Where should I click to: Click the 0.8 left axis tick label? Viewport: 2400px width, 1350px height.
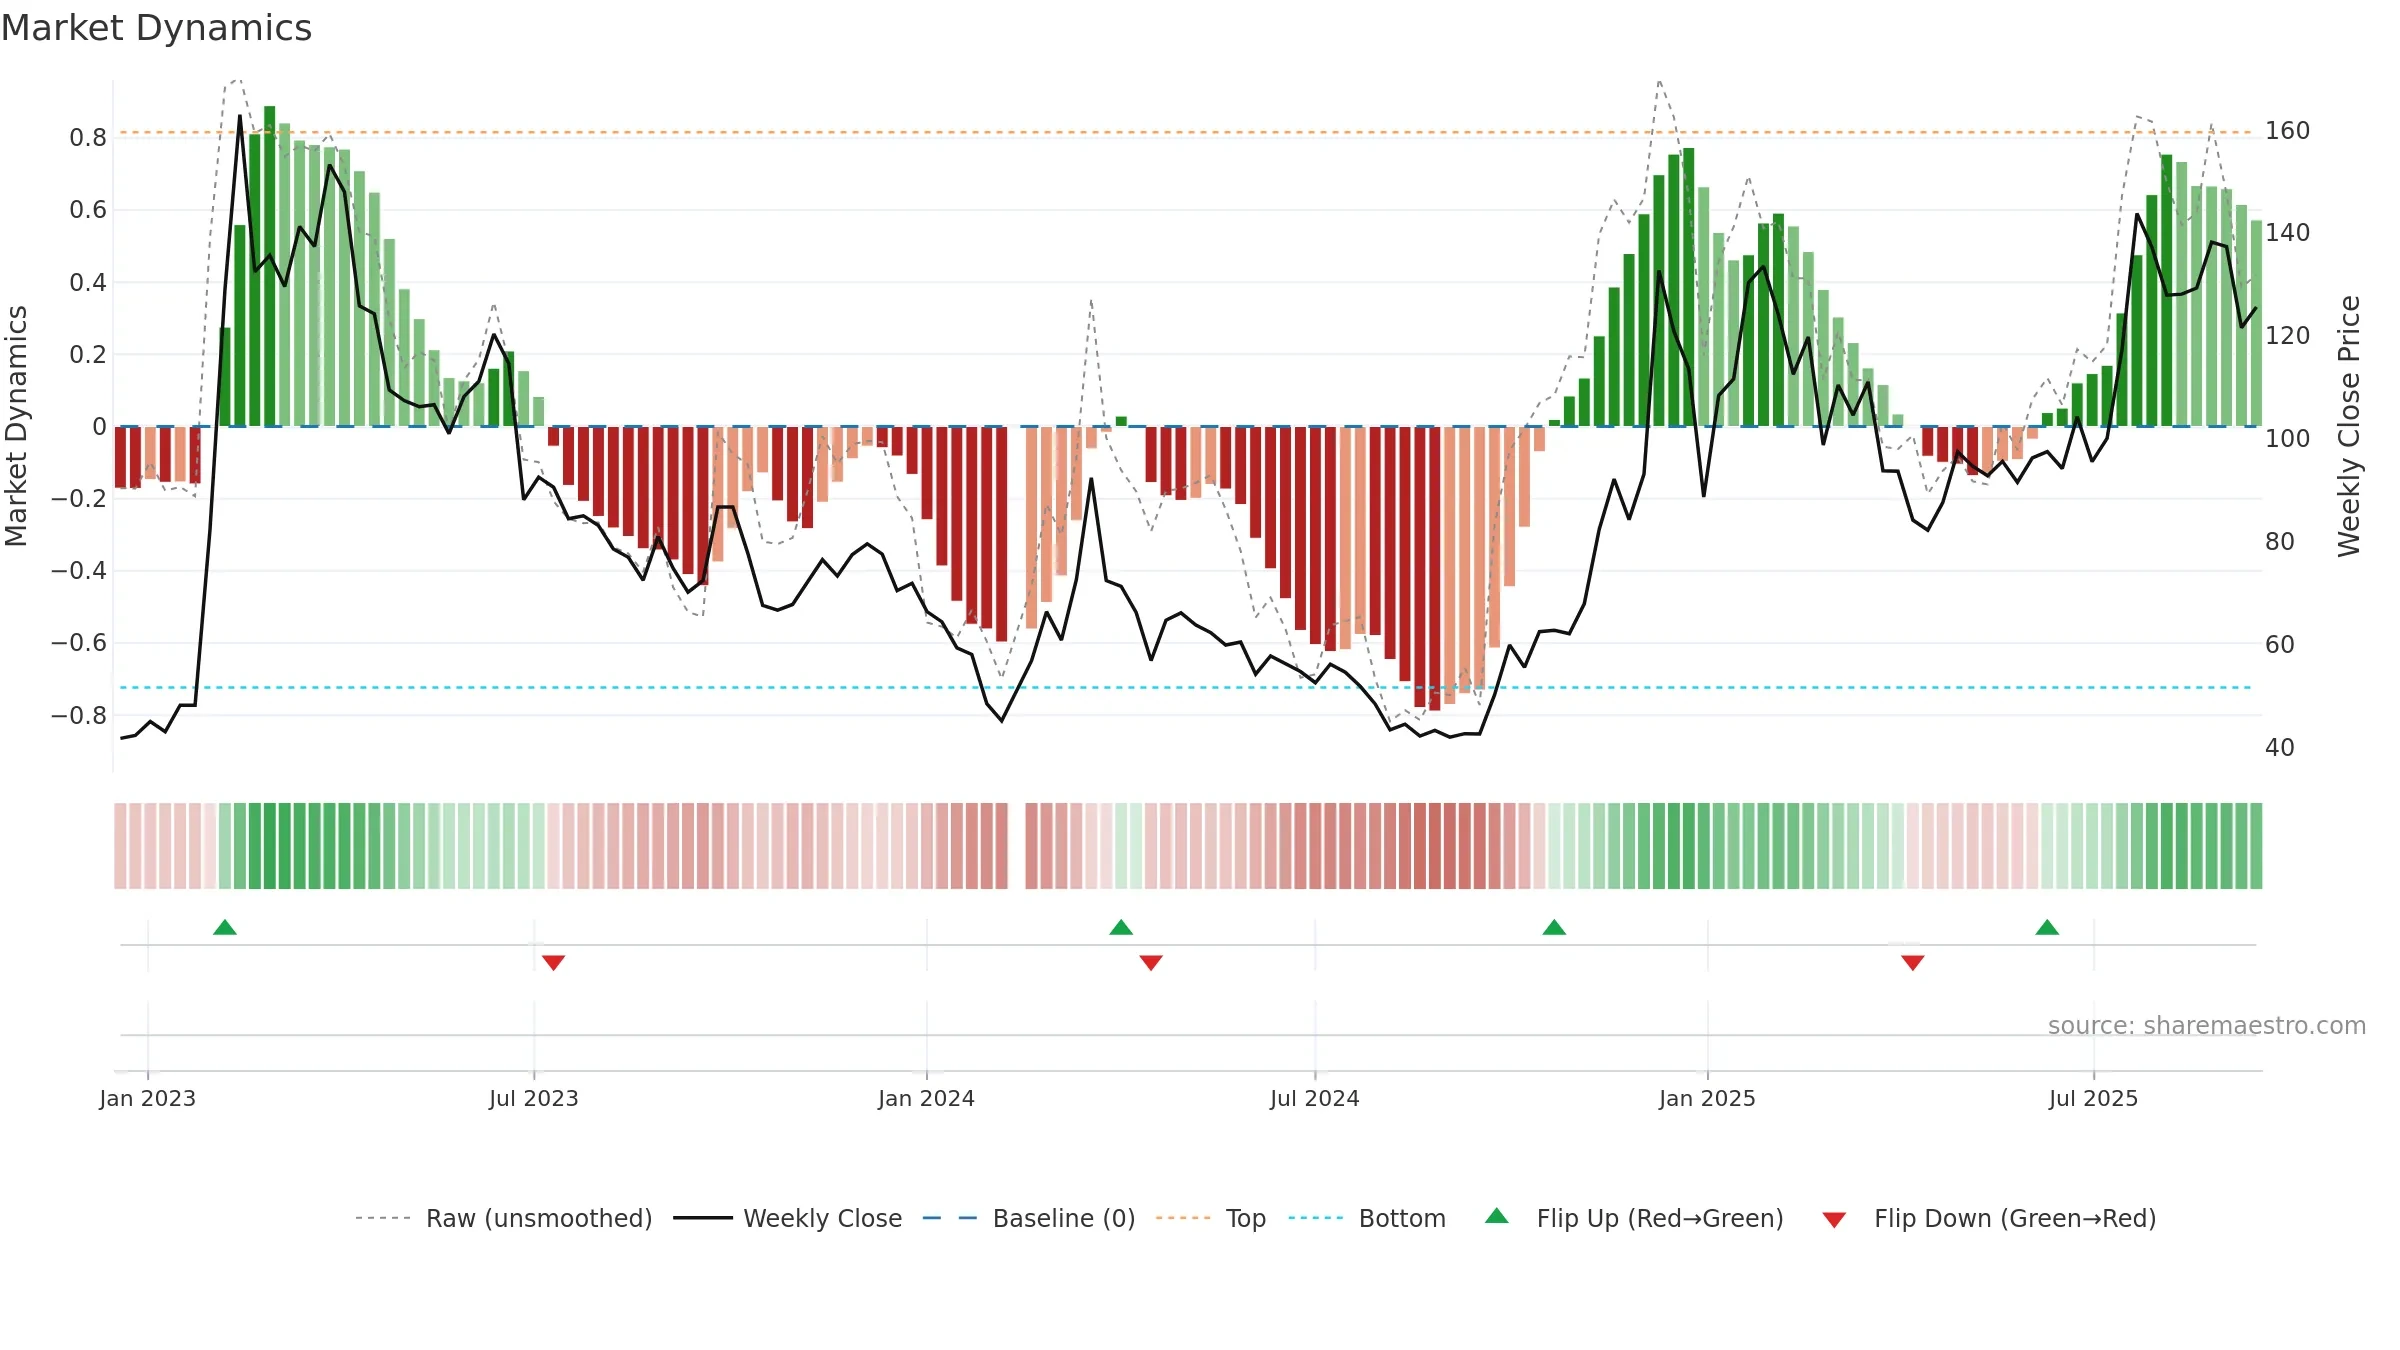(x=88, y=138)
